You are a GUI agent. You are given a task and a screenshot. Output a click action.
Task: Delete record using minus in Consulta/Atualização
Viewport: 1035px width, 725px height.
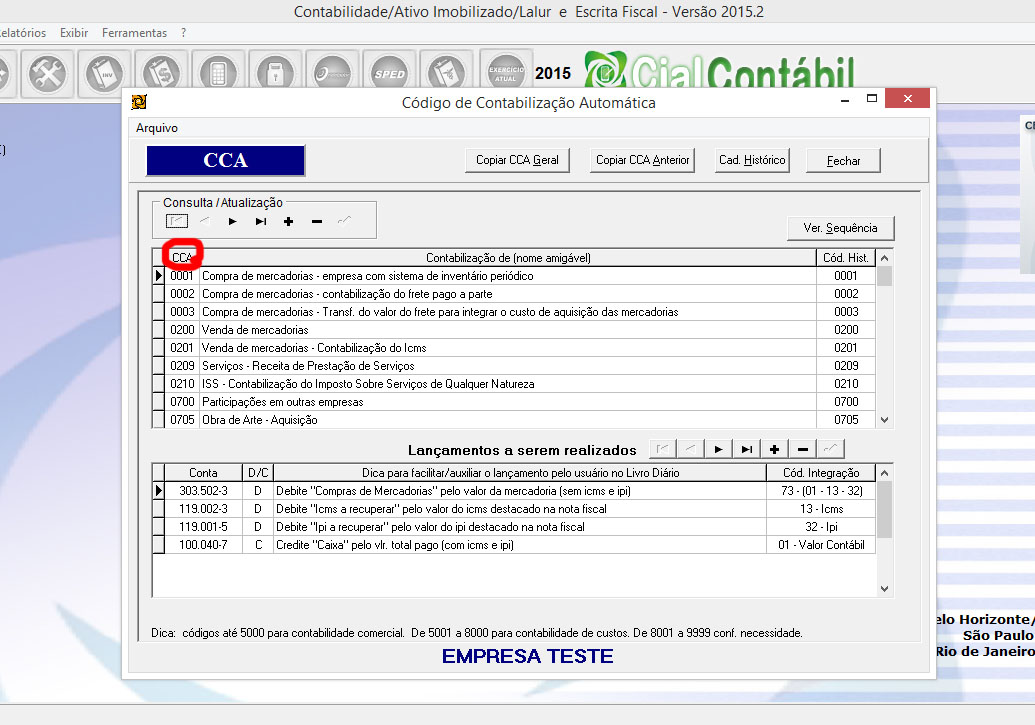point(317,221)
